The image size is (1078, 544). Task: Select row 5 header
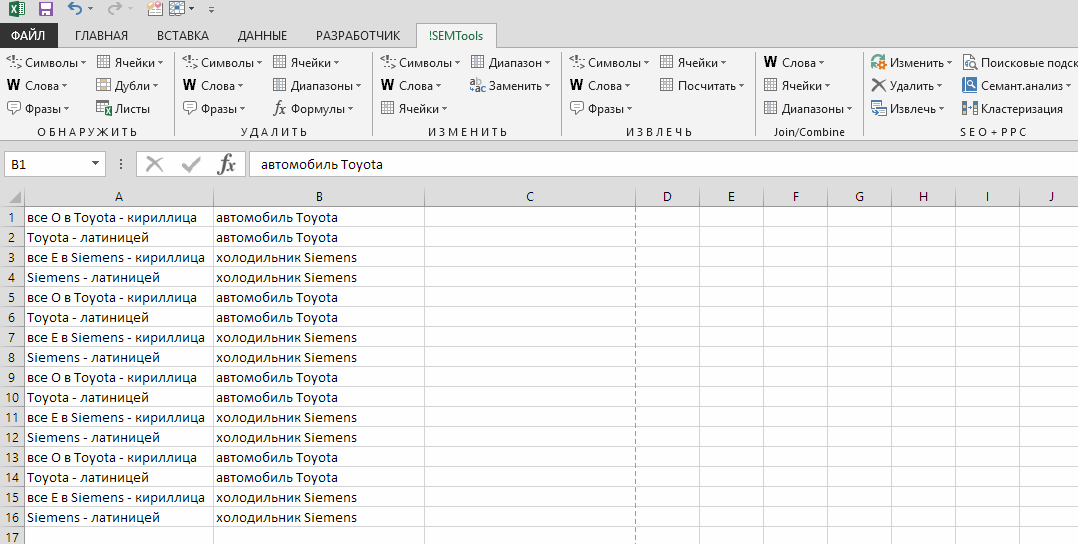click(12, 297)
